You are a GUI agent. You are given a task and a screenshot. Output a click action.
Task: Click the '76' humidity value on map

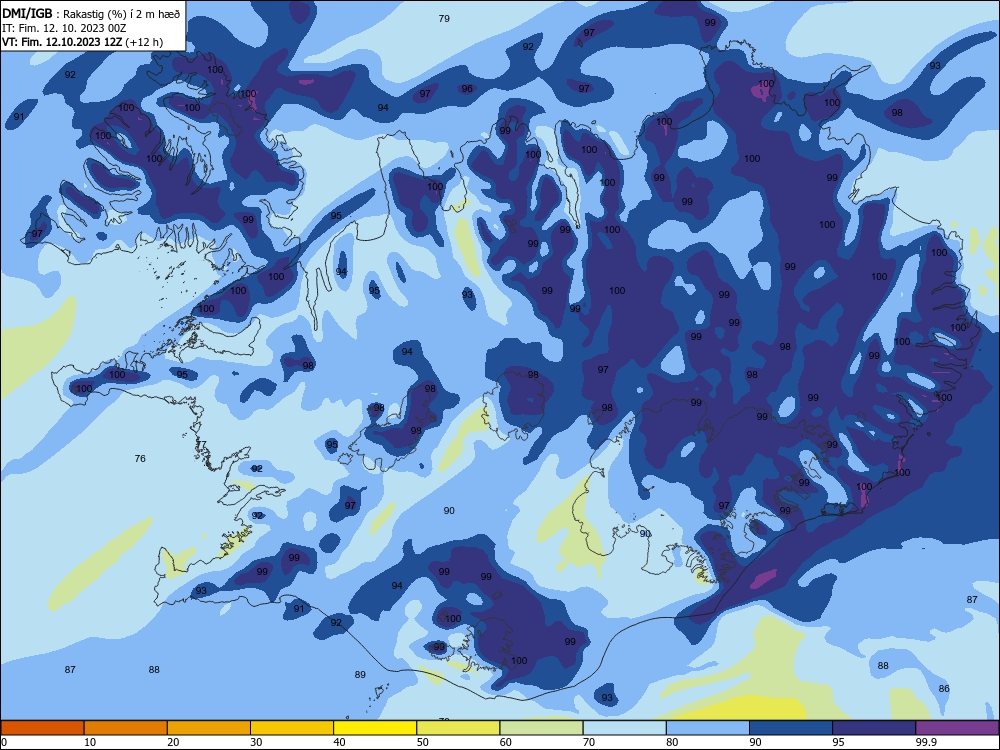(x=140, y=458)
